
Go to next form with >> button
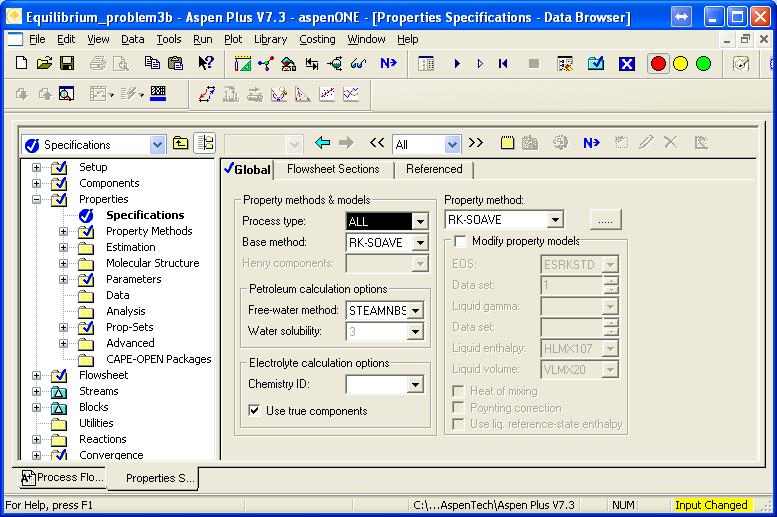[x=476, y=143]
